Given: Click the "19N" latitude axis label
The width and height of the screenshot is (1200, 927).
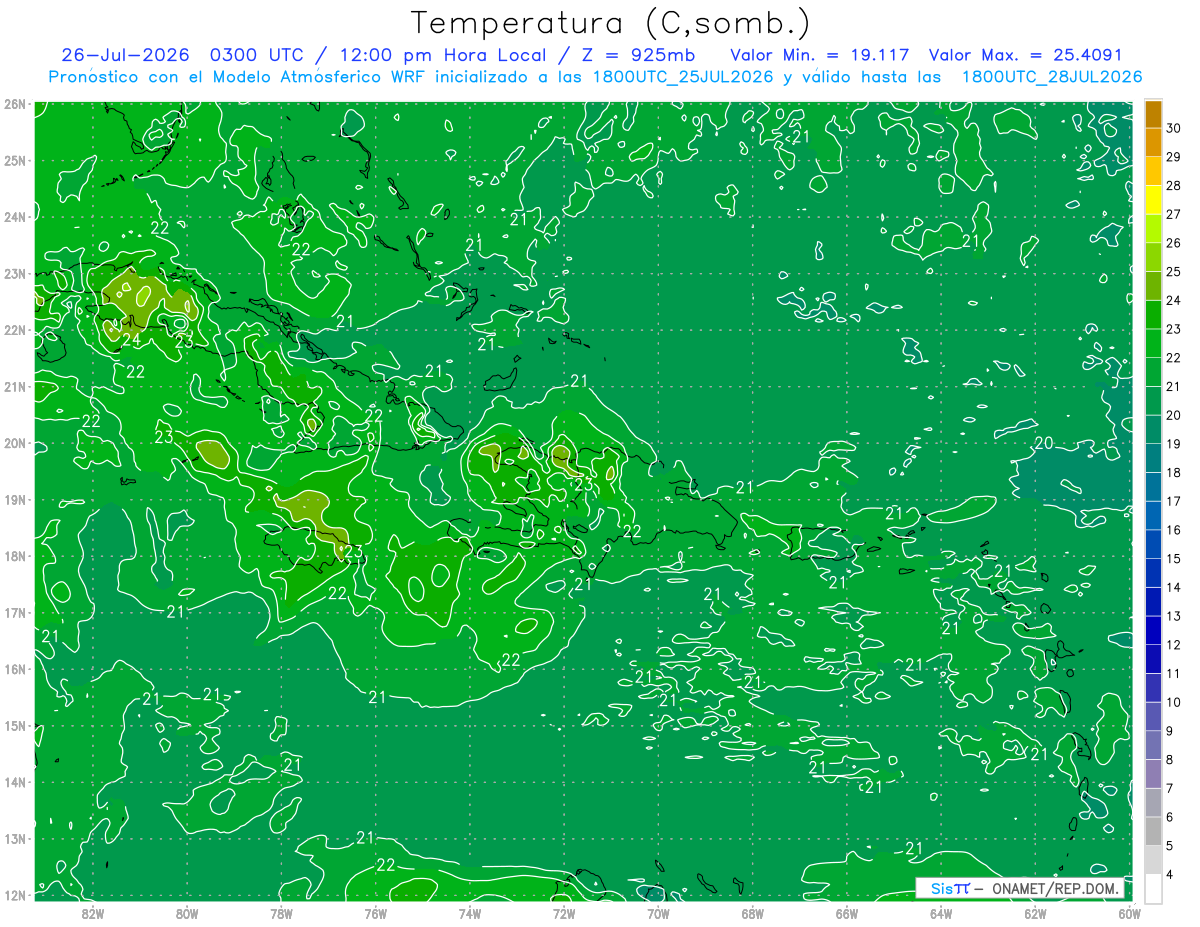Looking at the screenshot, I should click(15, 499).
